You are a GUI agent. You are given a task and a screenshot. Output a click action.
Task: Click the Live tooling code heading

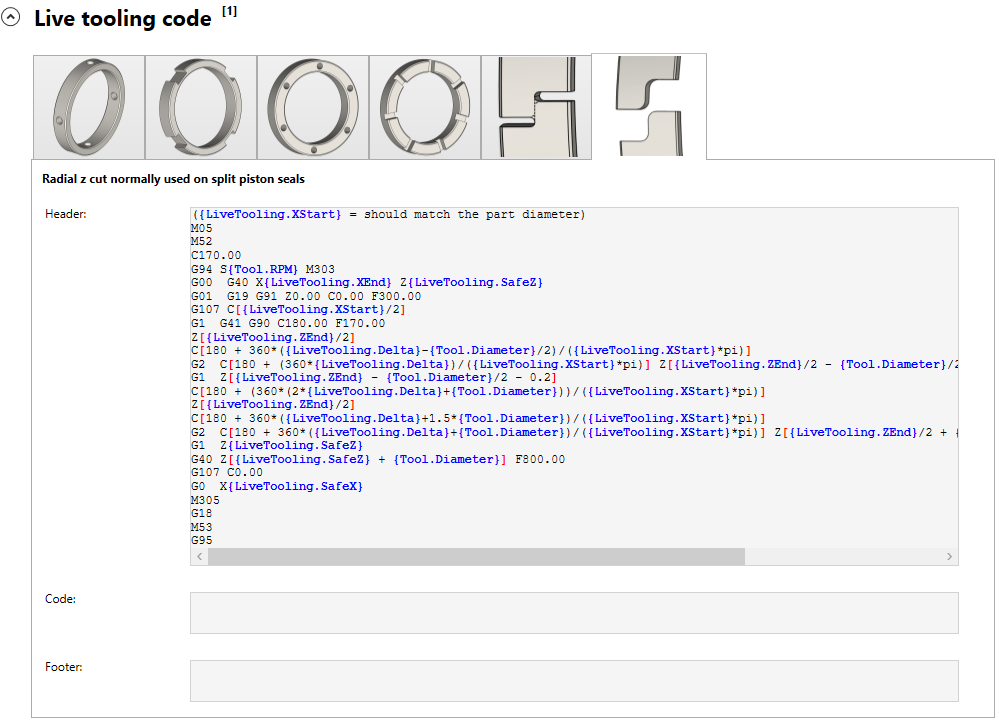point(122,19)
